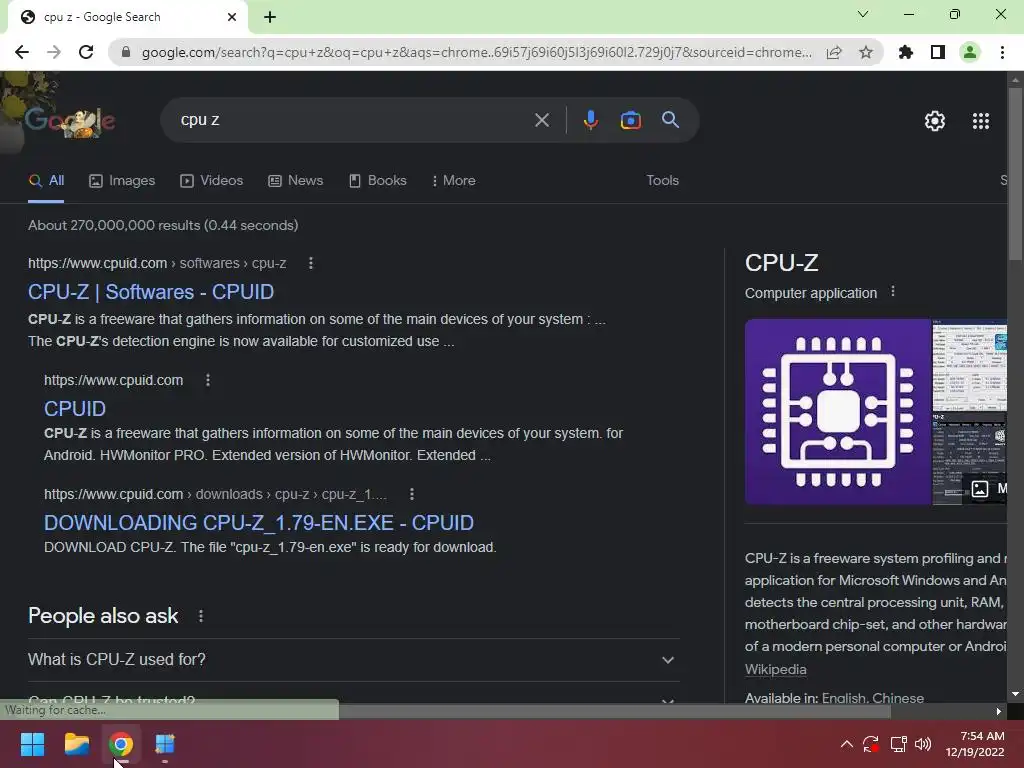Submit search with magnifier icon
Screen dimensions: 1024x768
pyautogui.click(x=670, y=120)
